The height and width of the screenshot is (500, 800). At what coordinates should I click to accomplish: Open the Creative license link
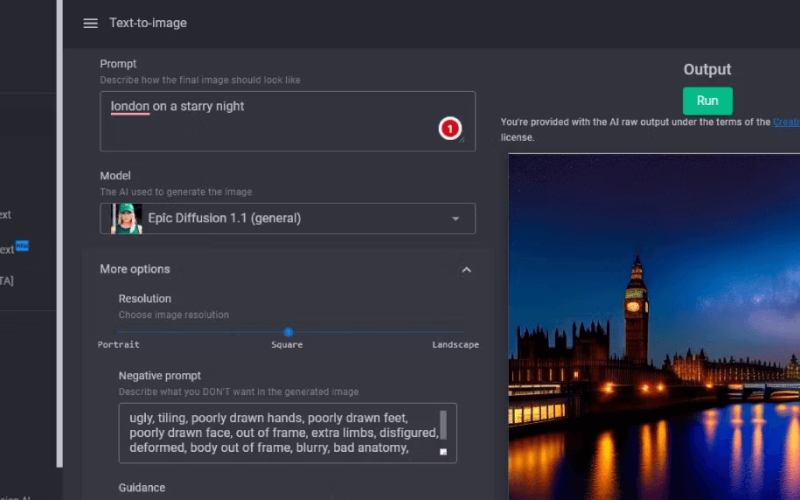tap(786, 122)
